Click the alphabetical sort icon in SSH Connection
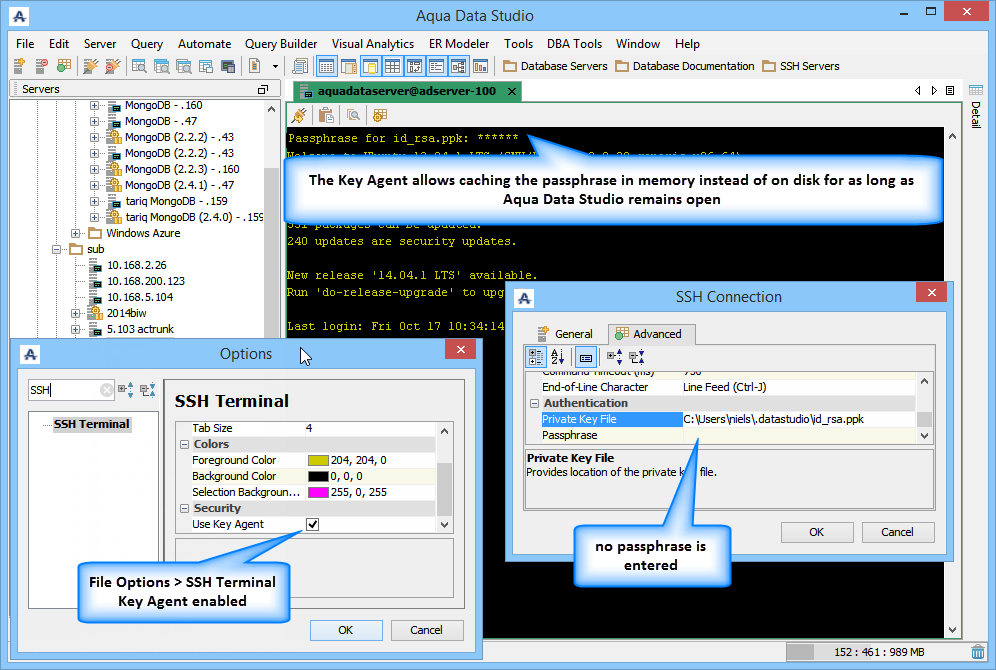 tap(558, 357)
